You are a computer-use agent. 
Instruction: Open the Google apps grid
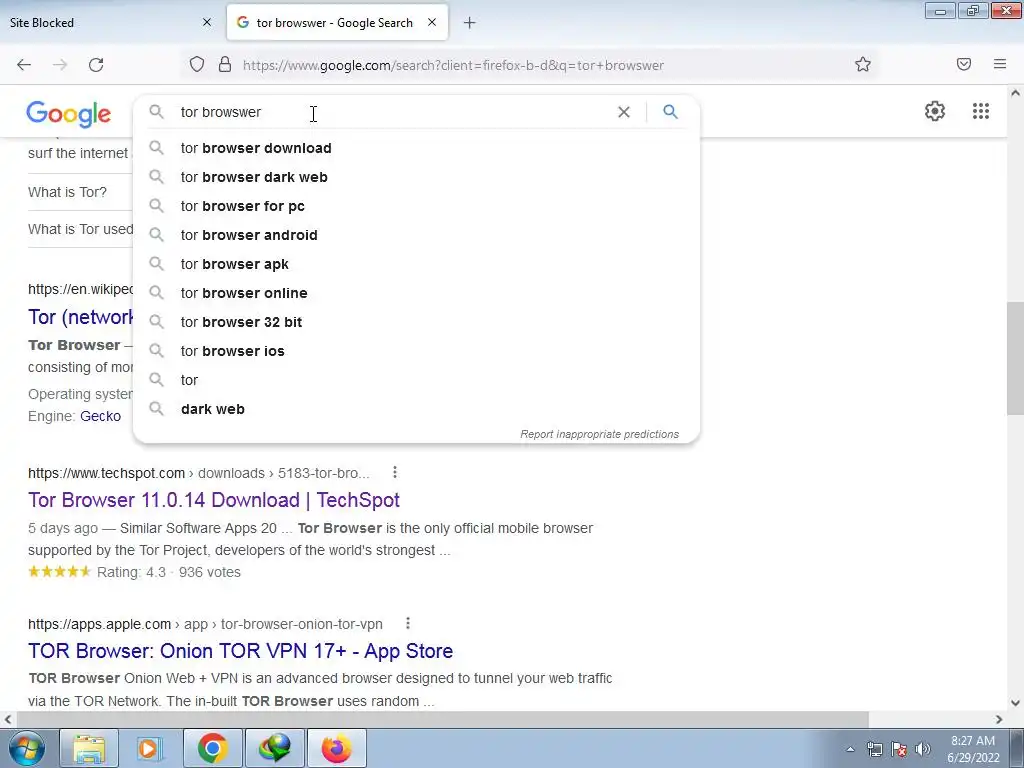pos(981,111)
